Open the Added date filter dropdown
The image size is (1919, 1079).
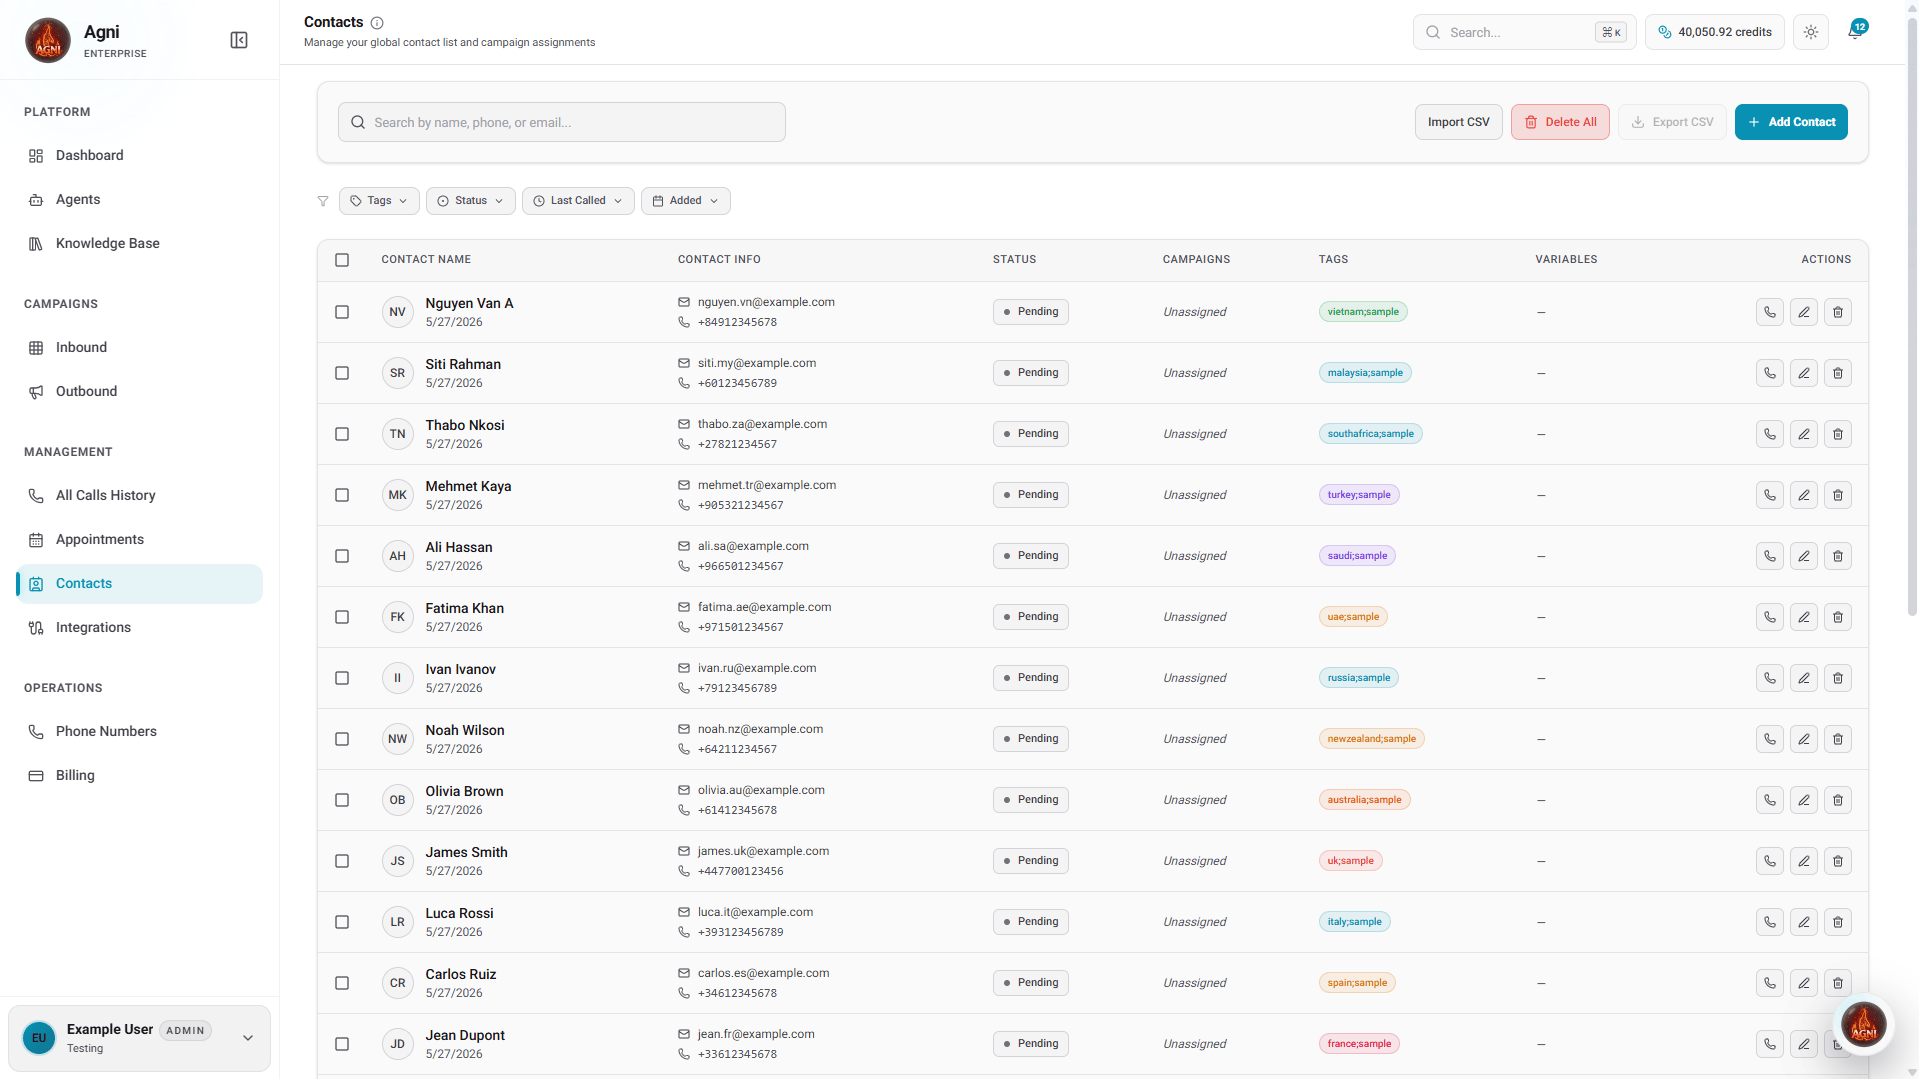tap(686, 201)
